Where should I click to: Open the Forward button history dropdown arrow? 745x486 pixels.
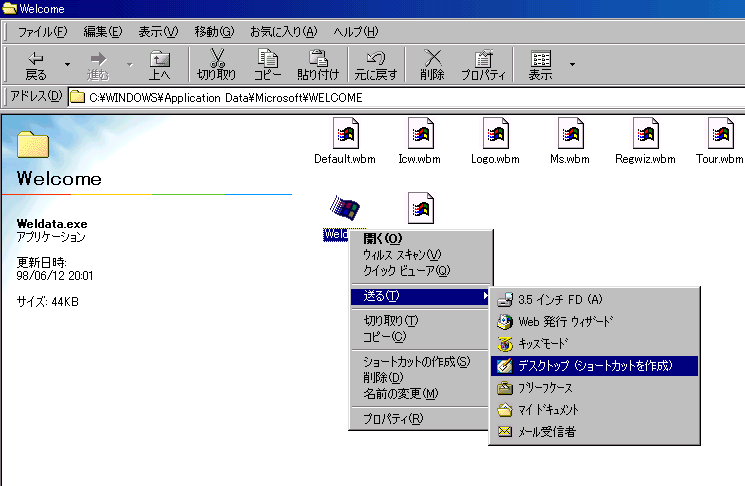coord(129,65)
